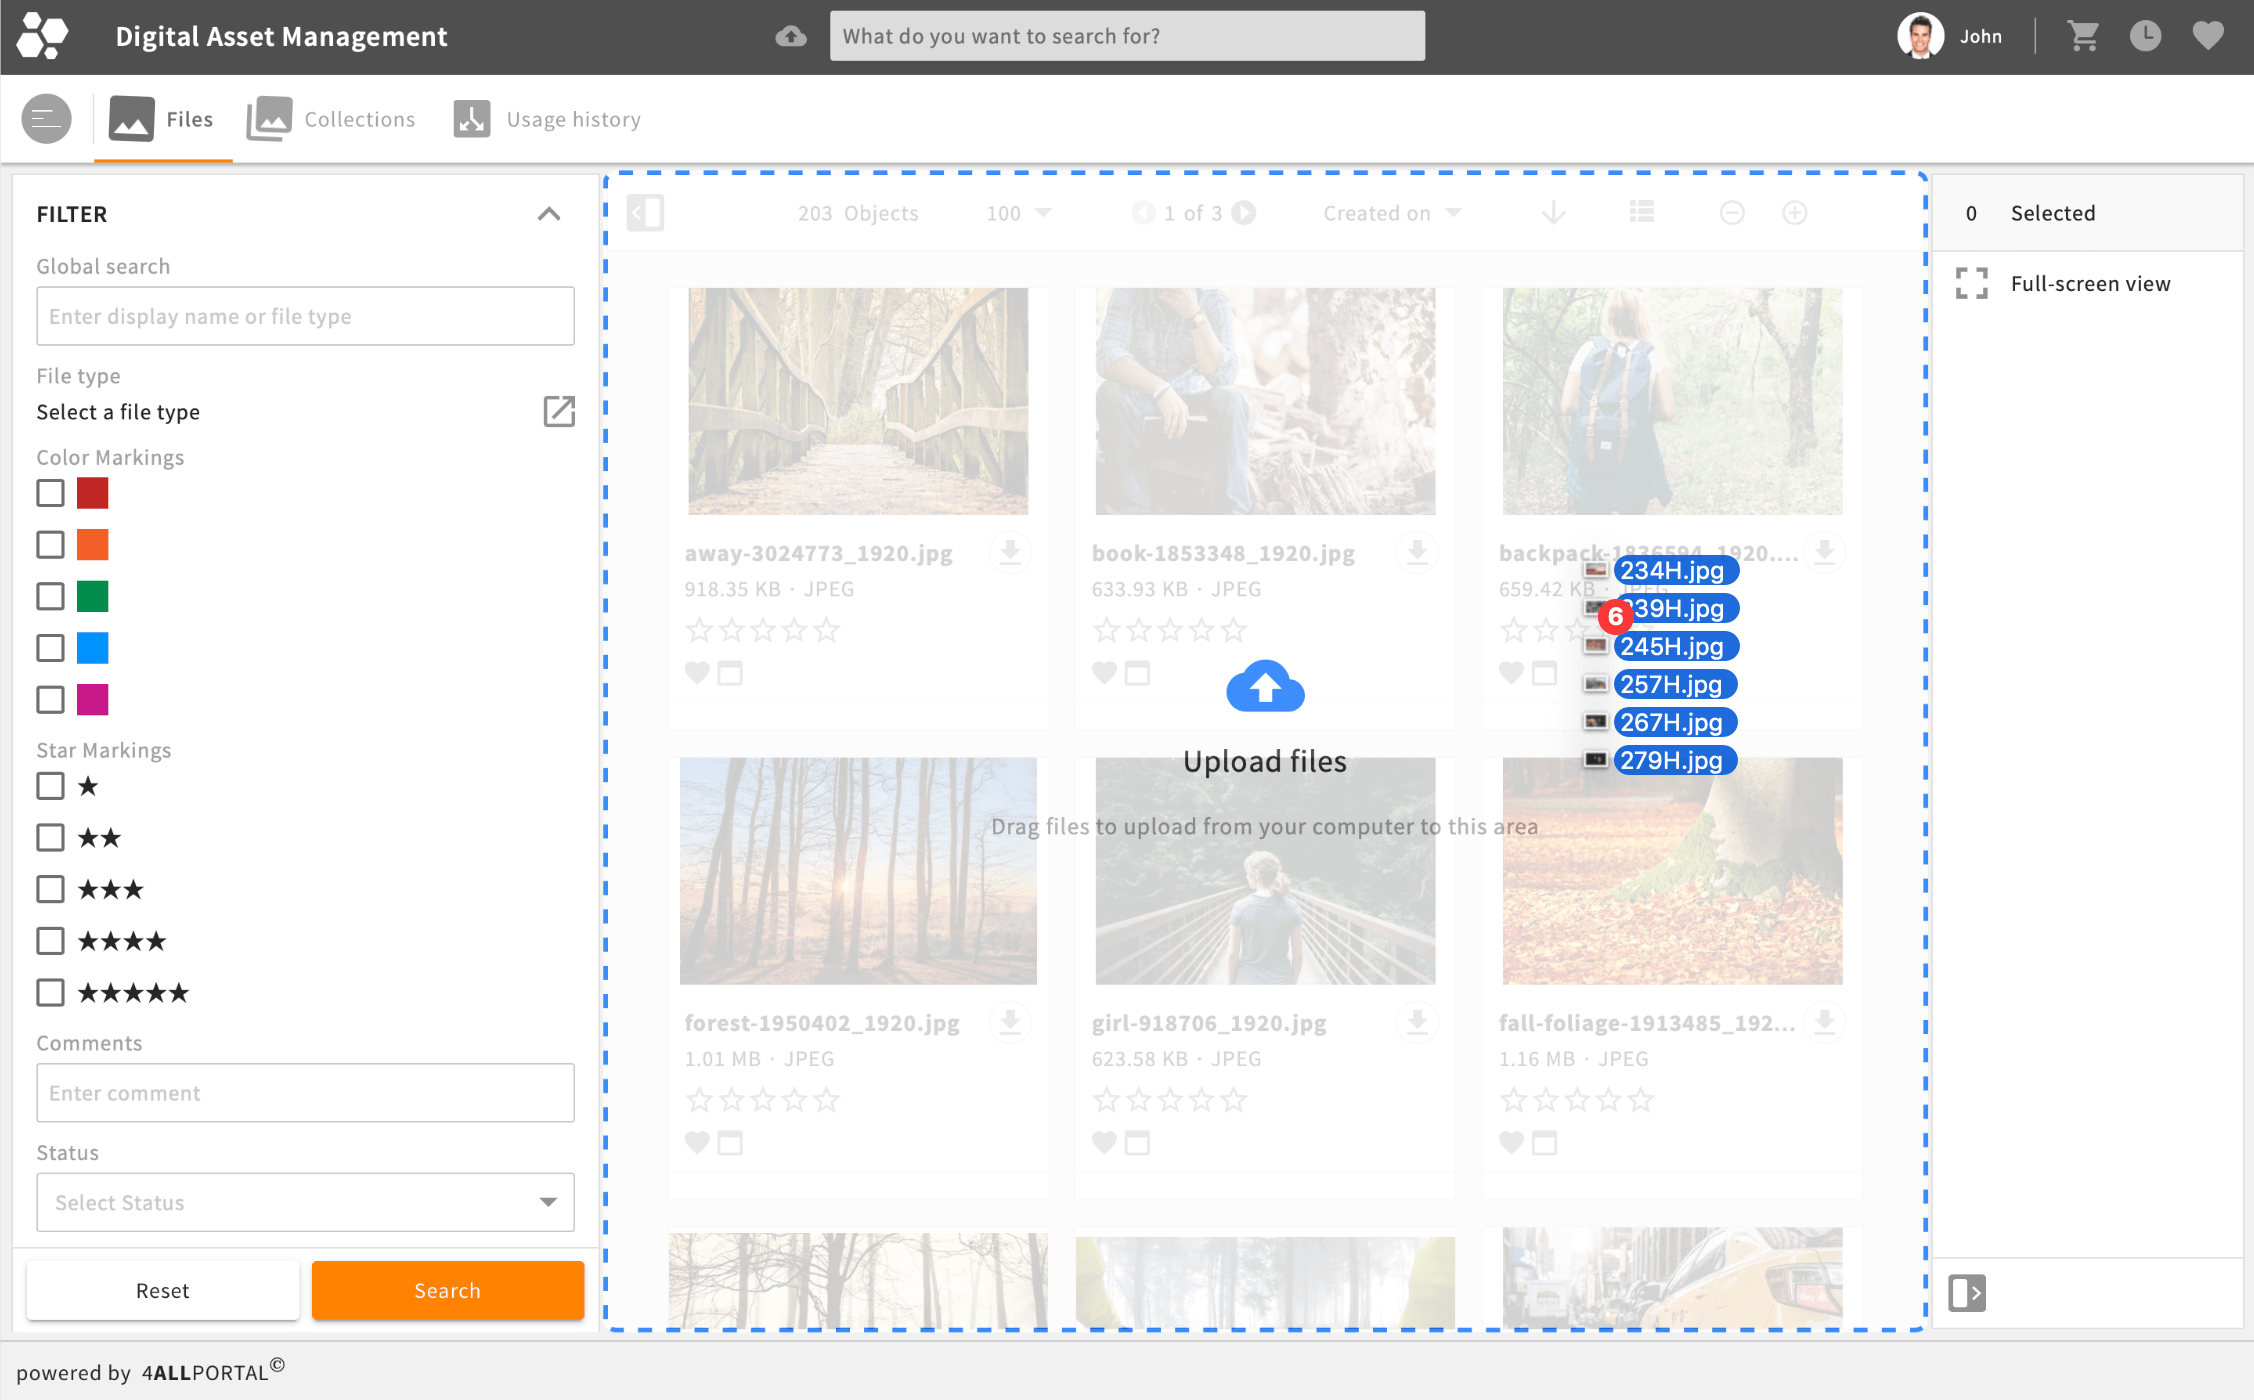2254x1400 pixels.
Task: Click the red color swatch
Action: (93, 493)
